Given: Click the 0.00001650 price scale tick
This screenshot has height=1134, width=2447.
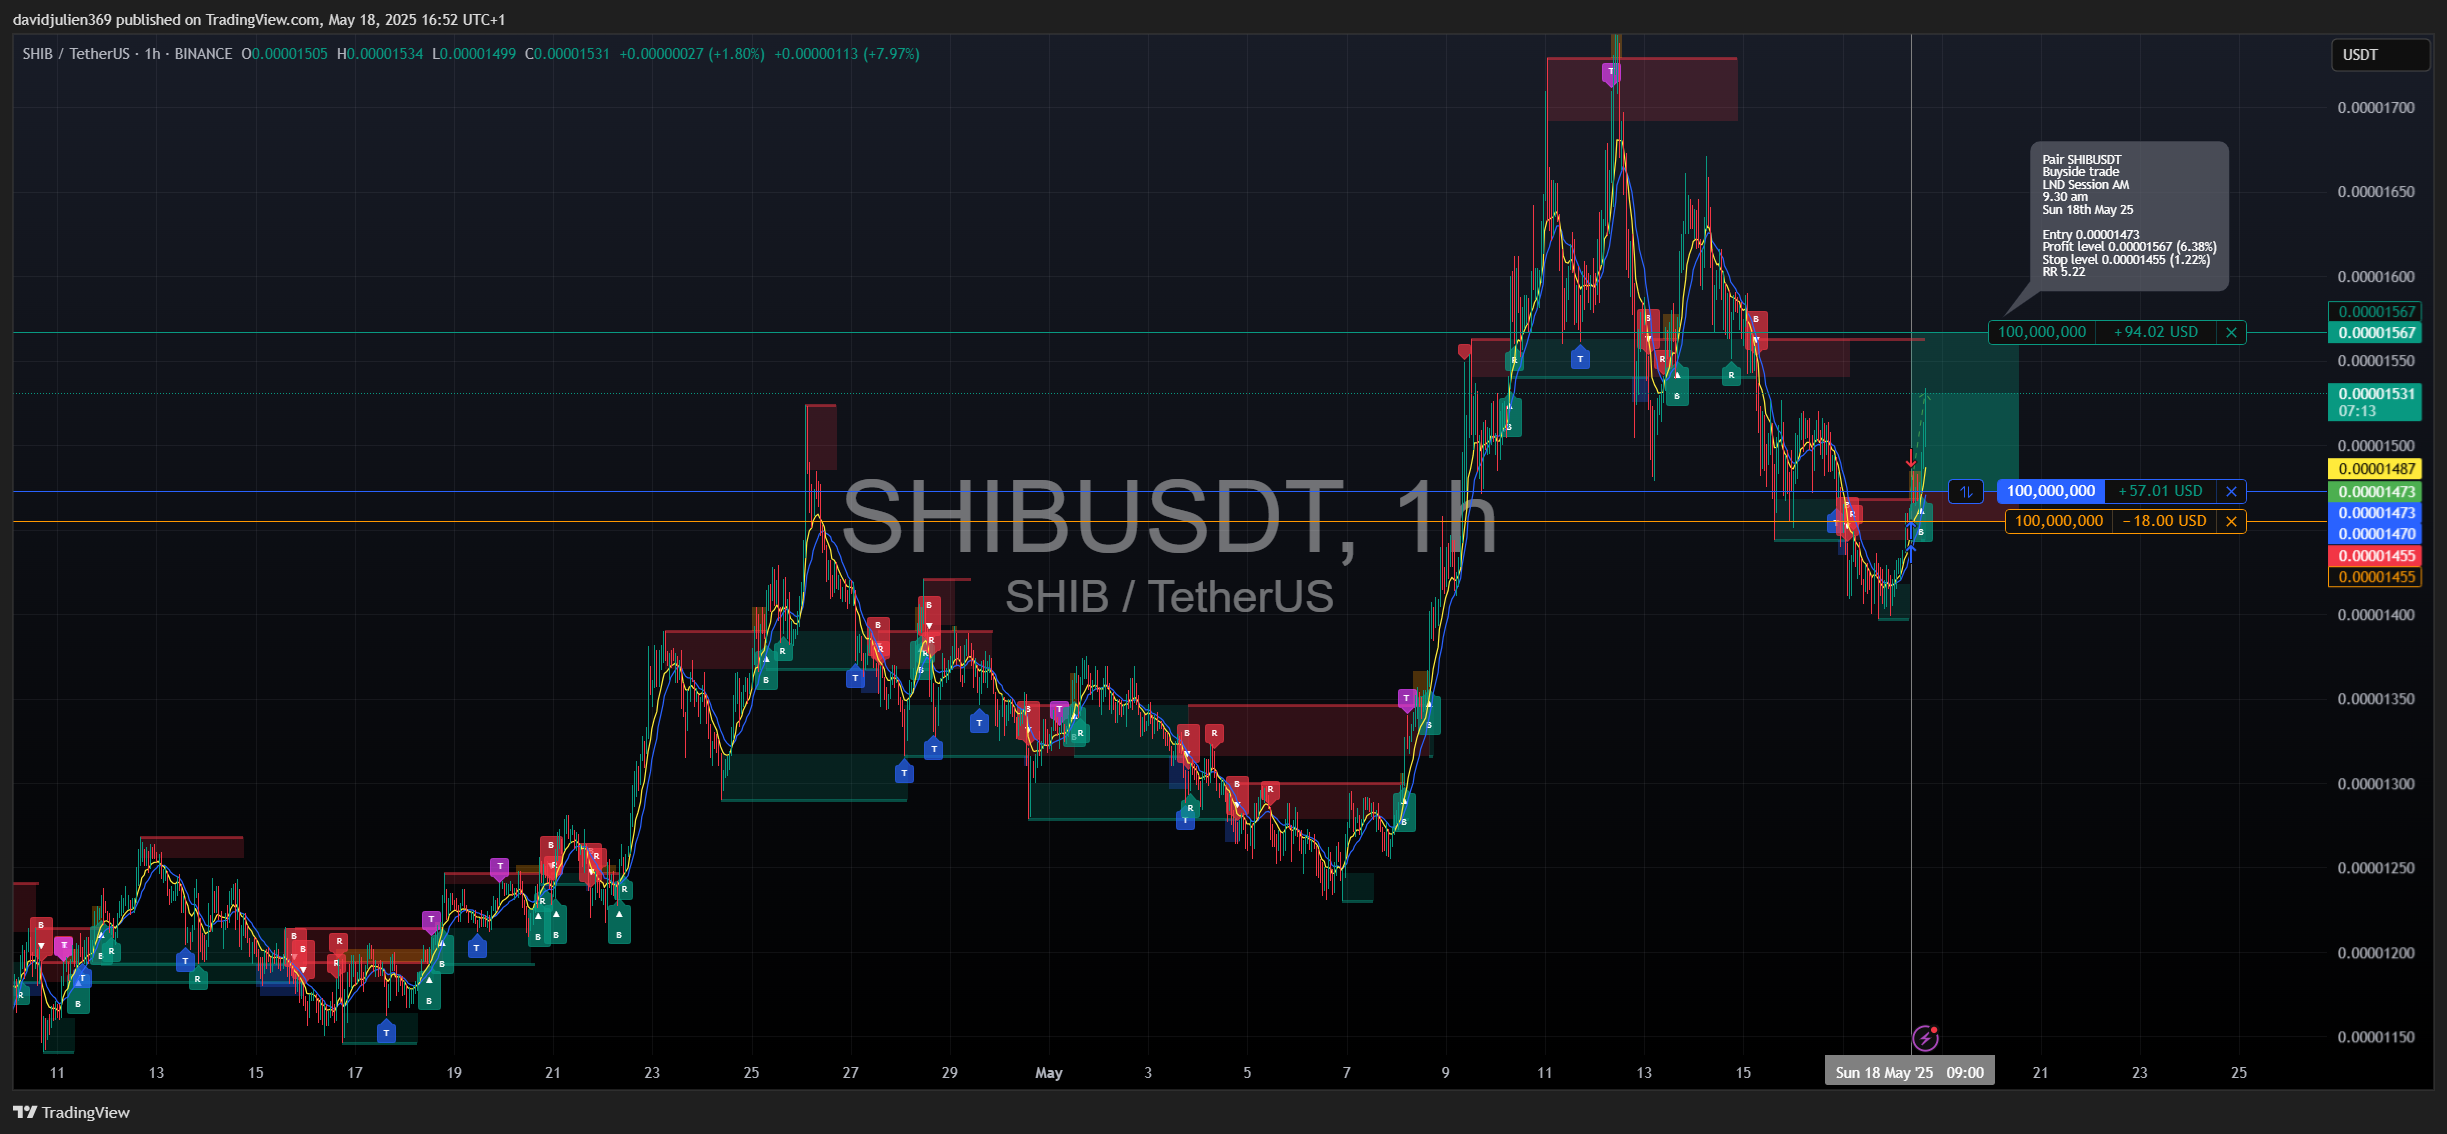Looking at the screenshot, I should (x=2375, y=192).
